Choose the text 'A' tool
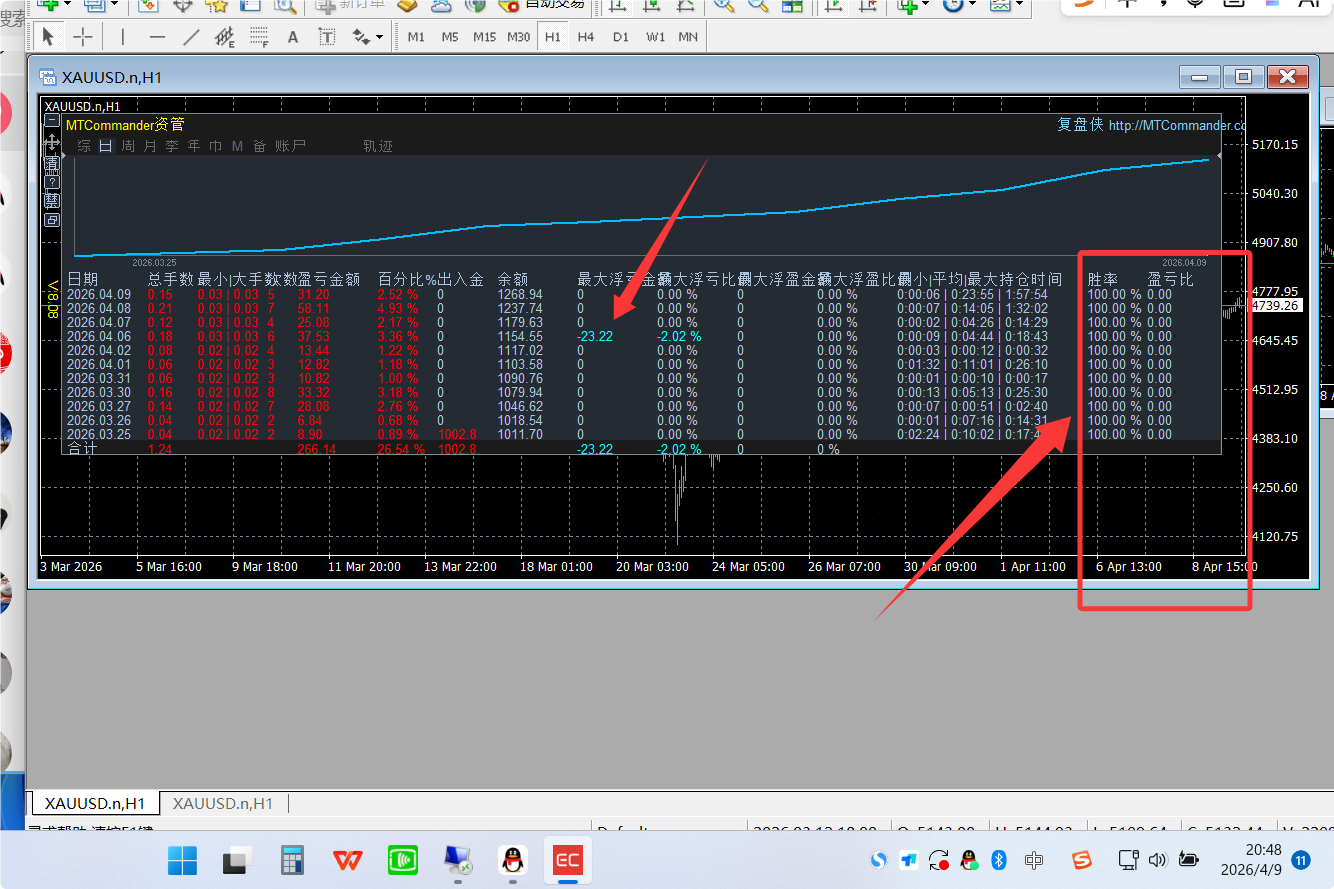1334x889 pixels. [x=293, y=37]
